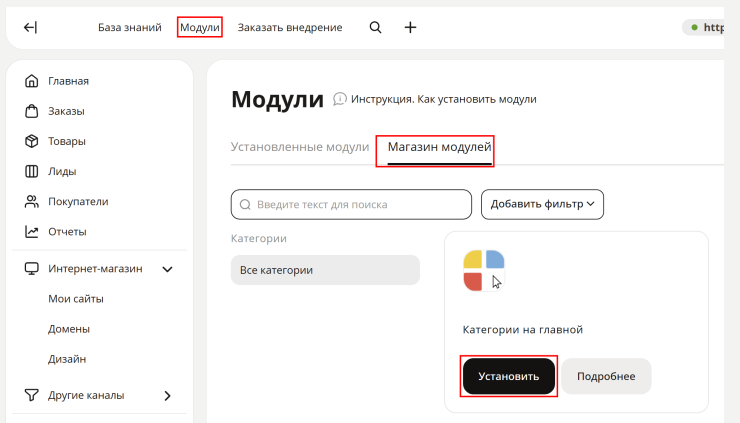The width and height of the screenshot is (740, 423).
Task: Click the Категории на главной module title
Action: (x=523, y=330)
